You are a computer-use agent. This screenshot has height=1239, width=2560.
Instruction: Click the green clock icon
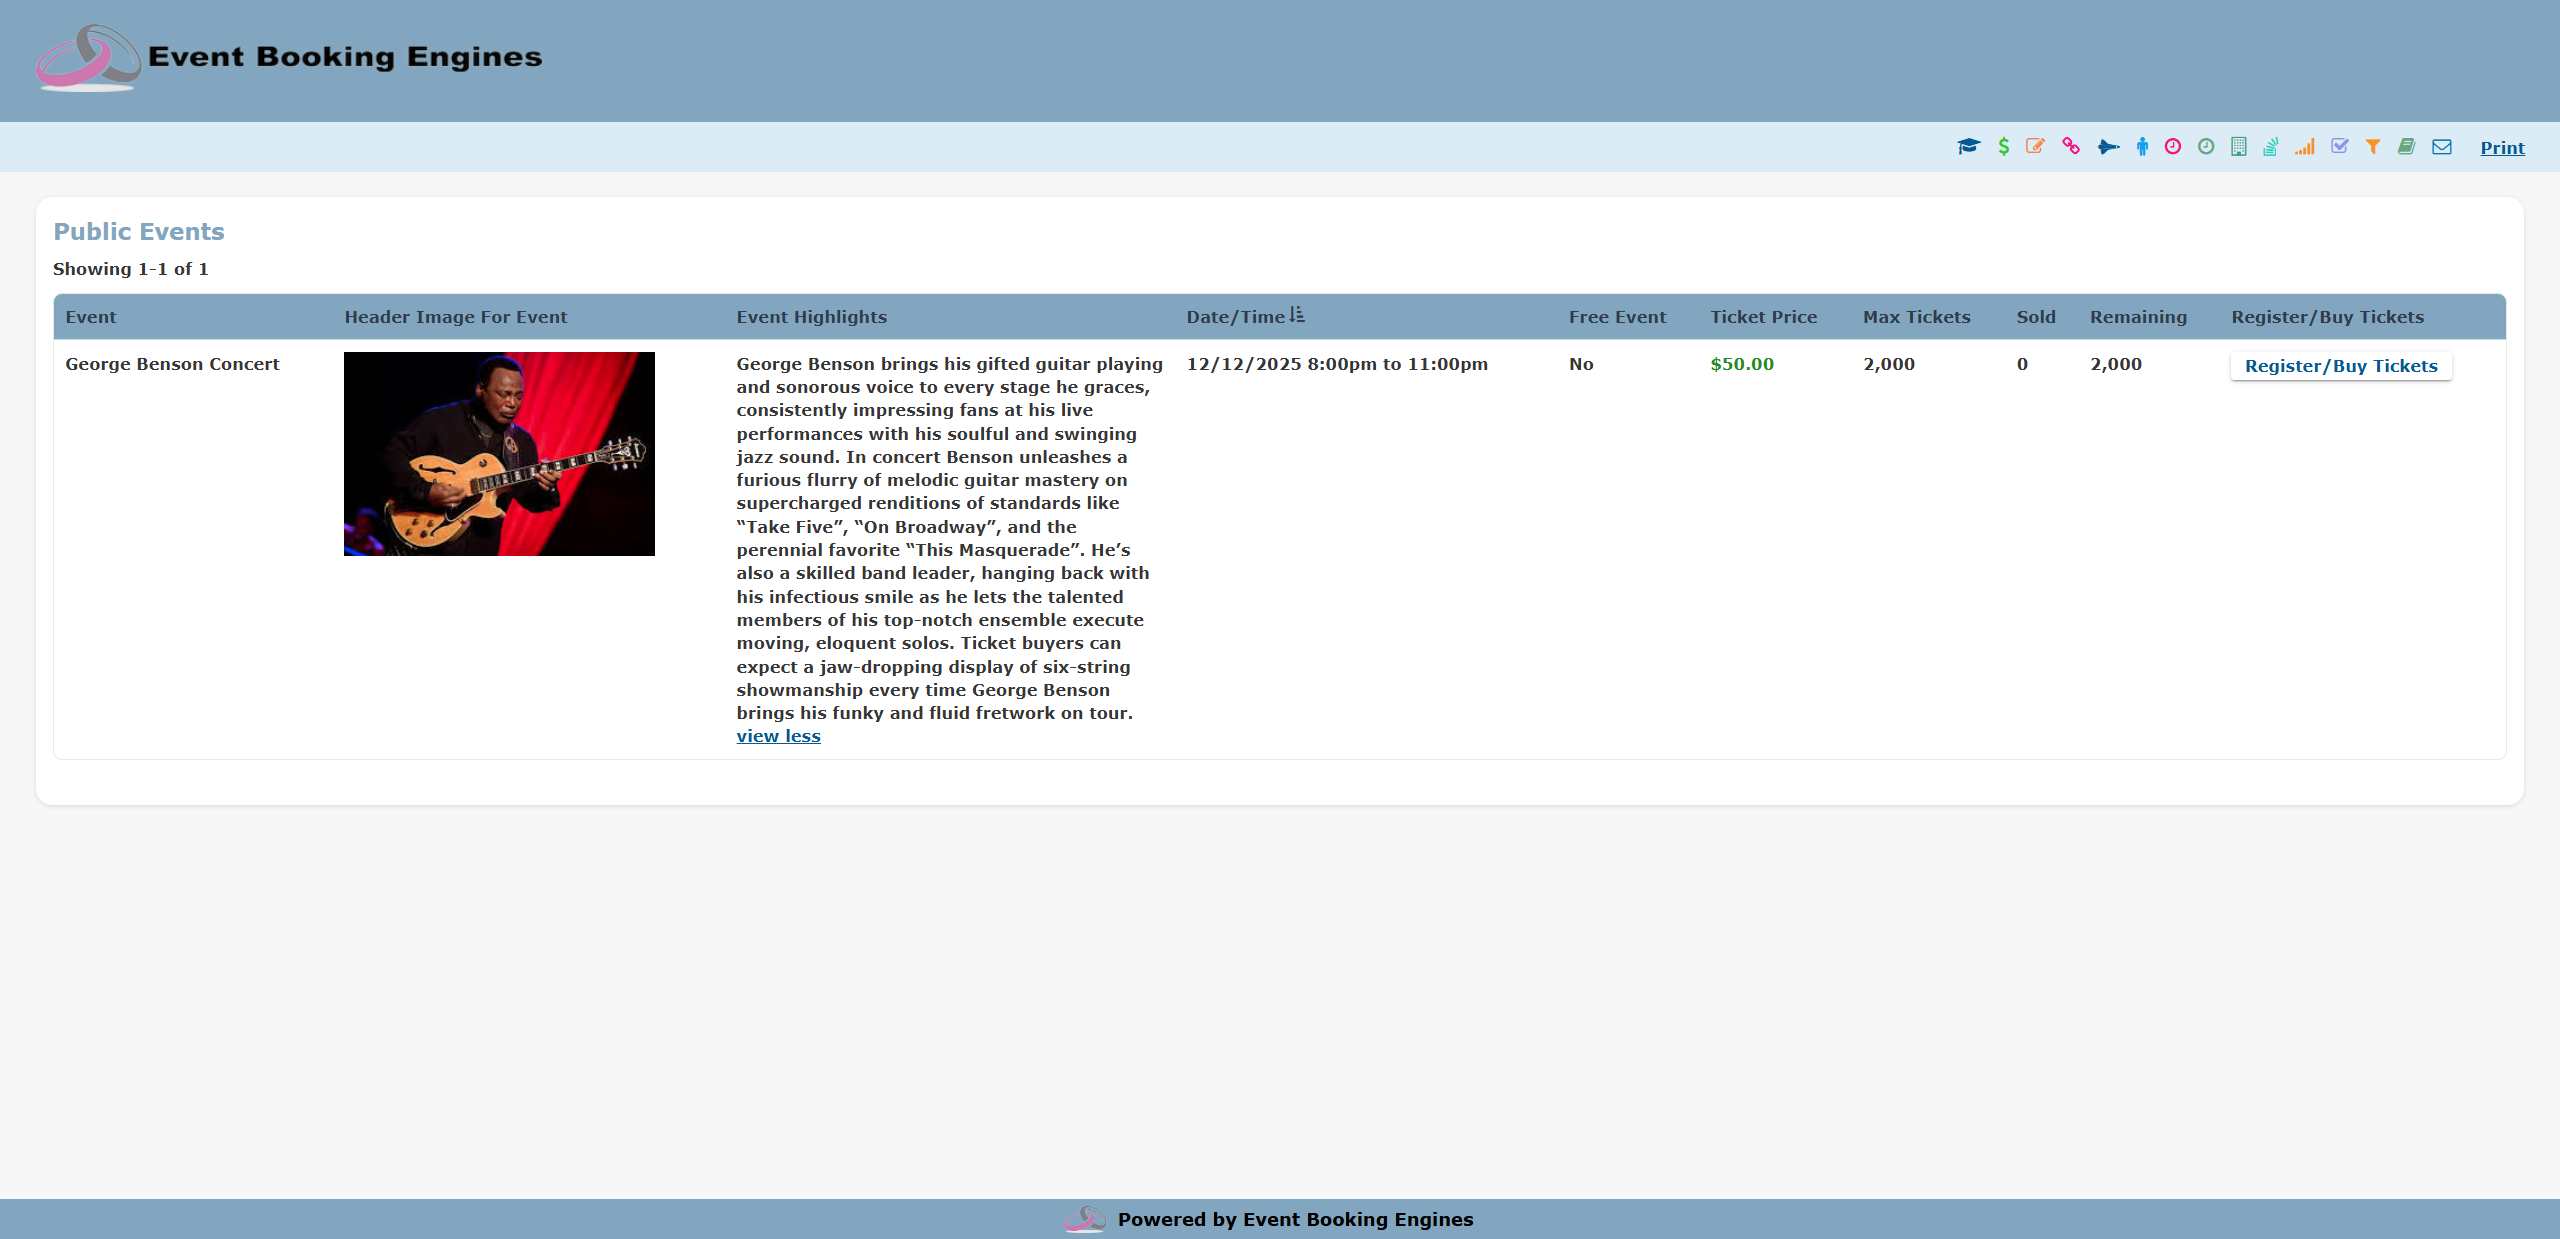2206,147
